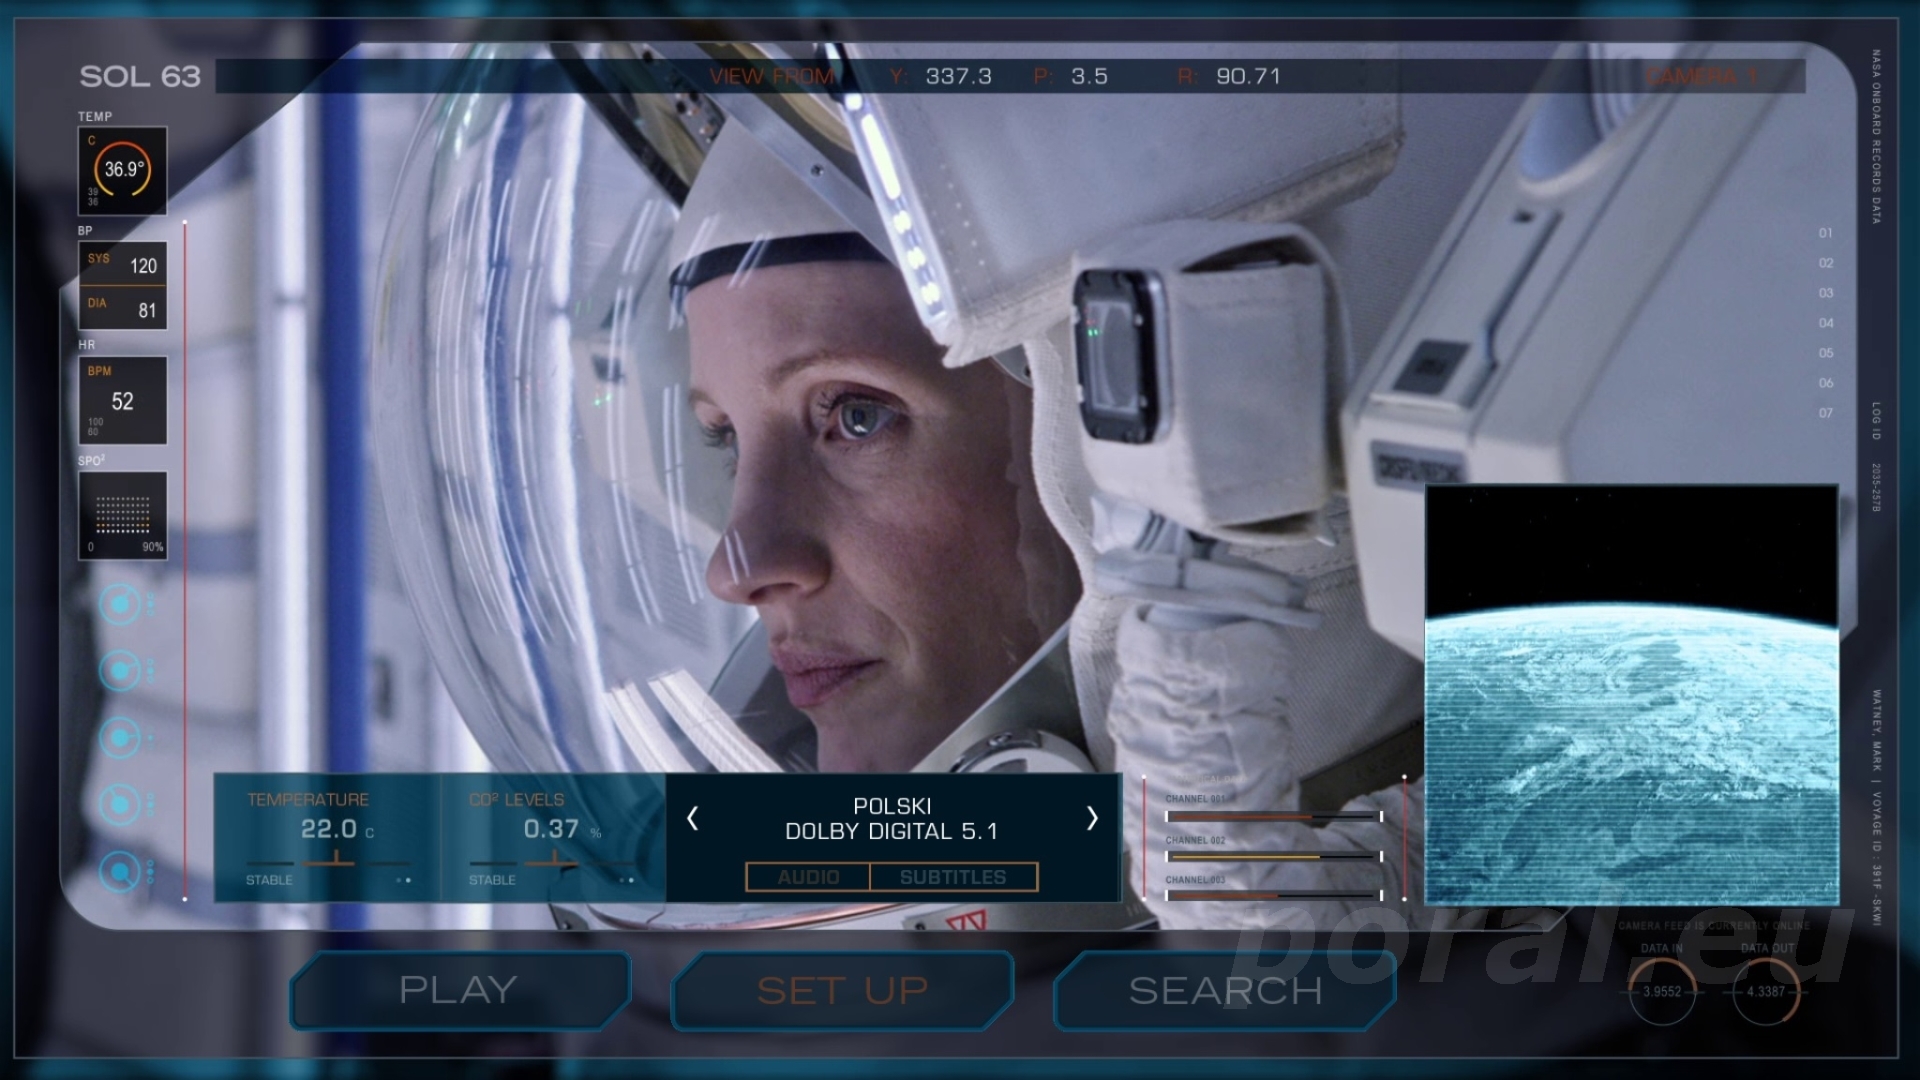Go to previous audio language with left chevron

[692, 819]
